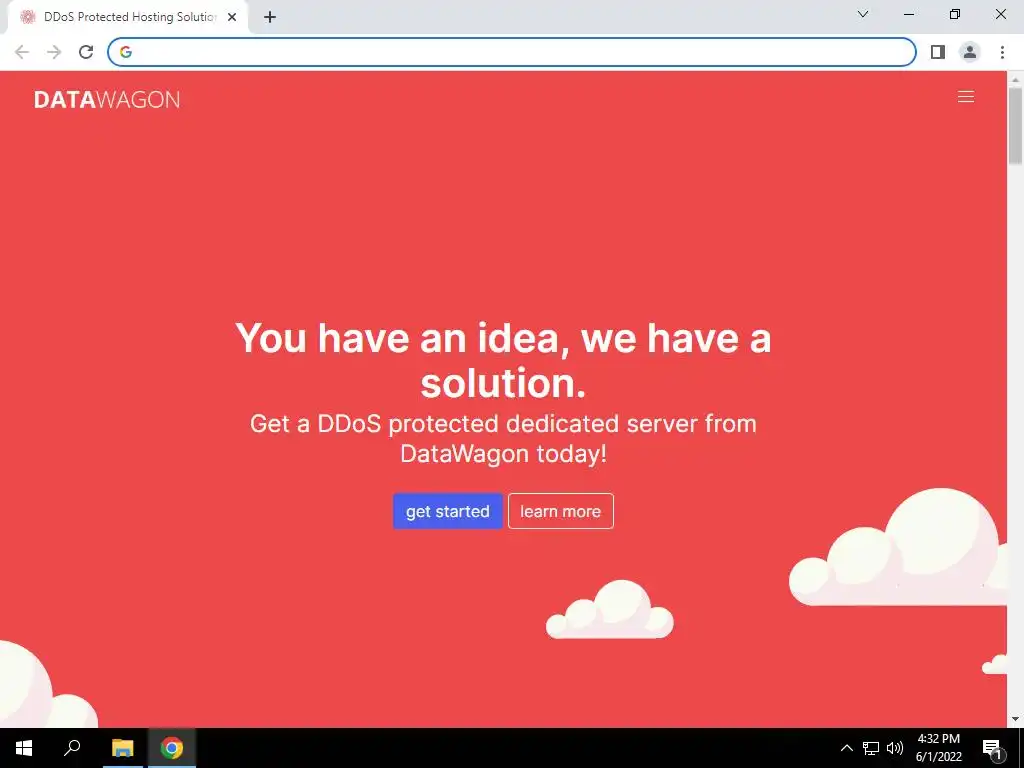
Task: Reload the current page
Action: (86, 52)
